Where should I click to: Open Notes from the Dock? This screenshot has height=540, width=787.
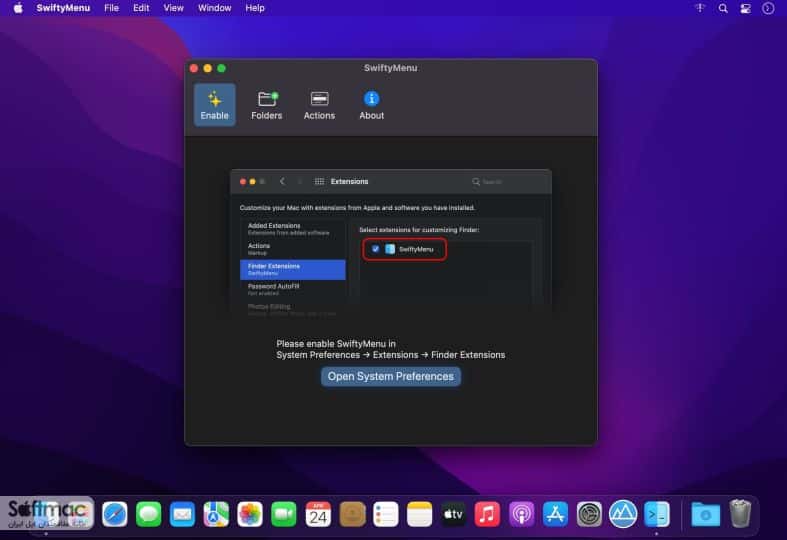pos(420,514)
